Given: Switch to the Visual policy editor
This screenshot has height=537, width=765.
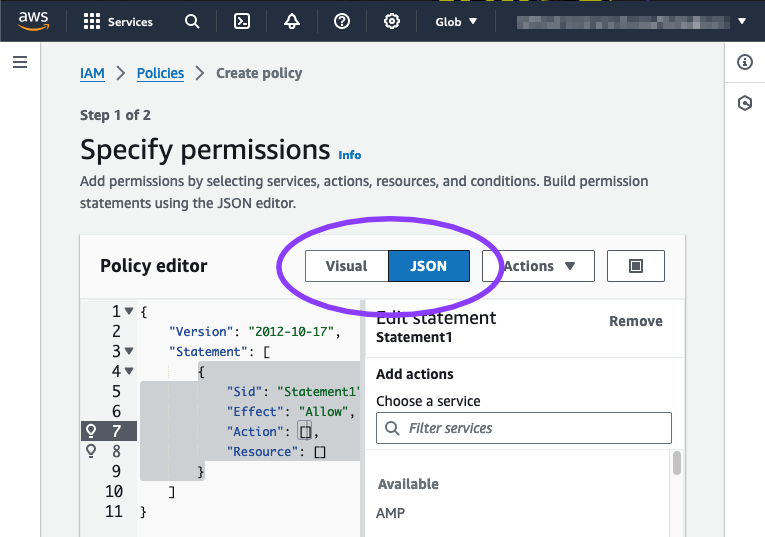Looking at the screenshot, I should click(x=346, y=266).
